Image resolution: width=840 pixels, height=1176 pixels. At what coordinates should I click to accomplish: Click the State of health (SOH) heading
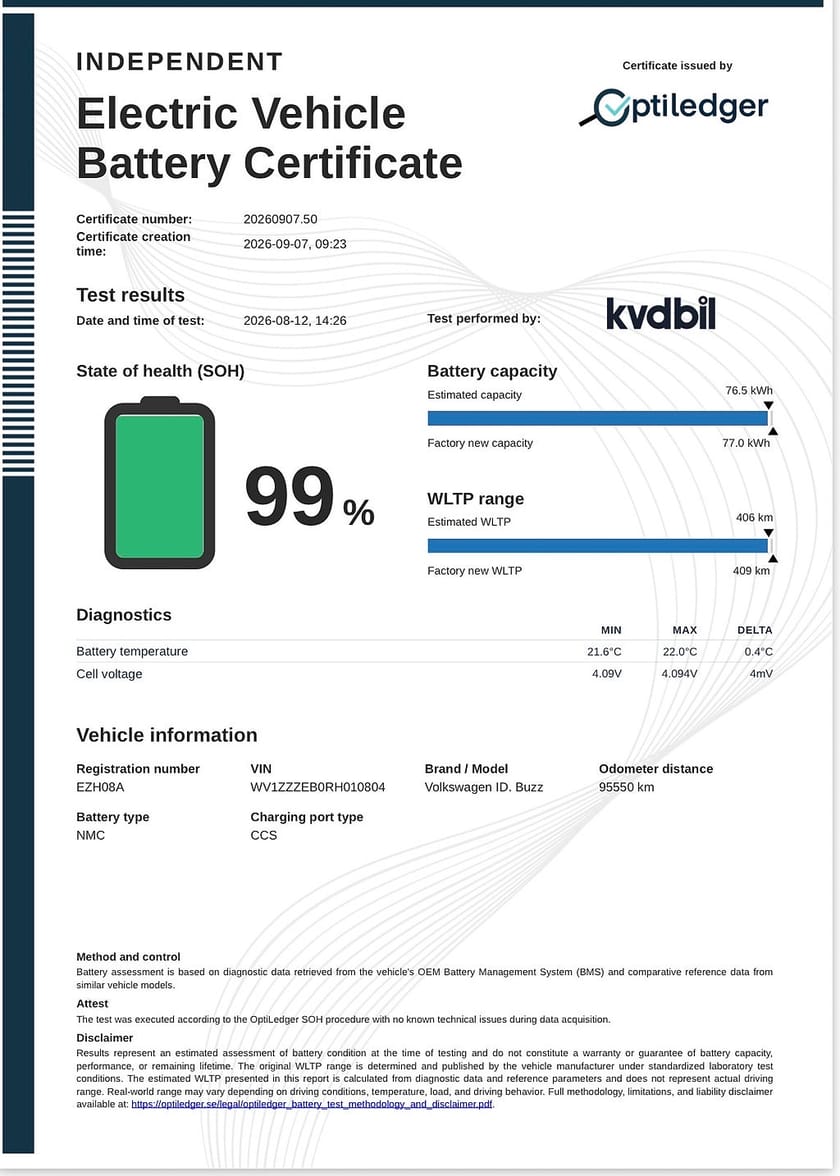pos(160,371)
